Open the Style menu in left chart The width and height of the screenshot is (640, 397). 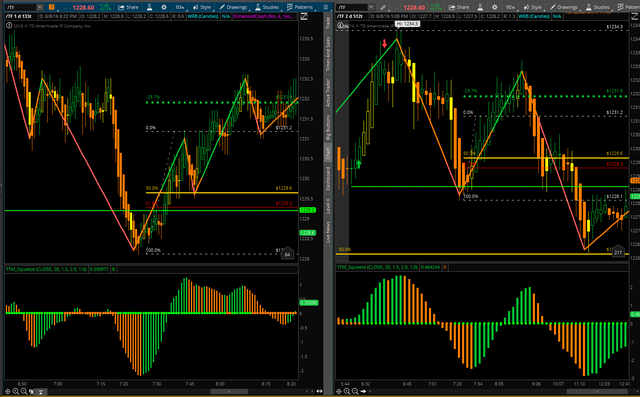[202, 7]
